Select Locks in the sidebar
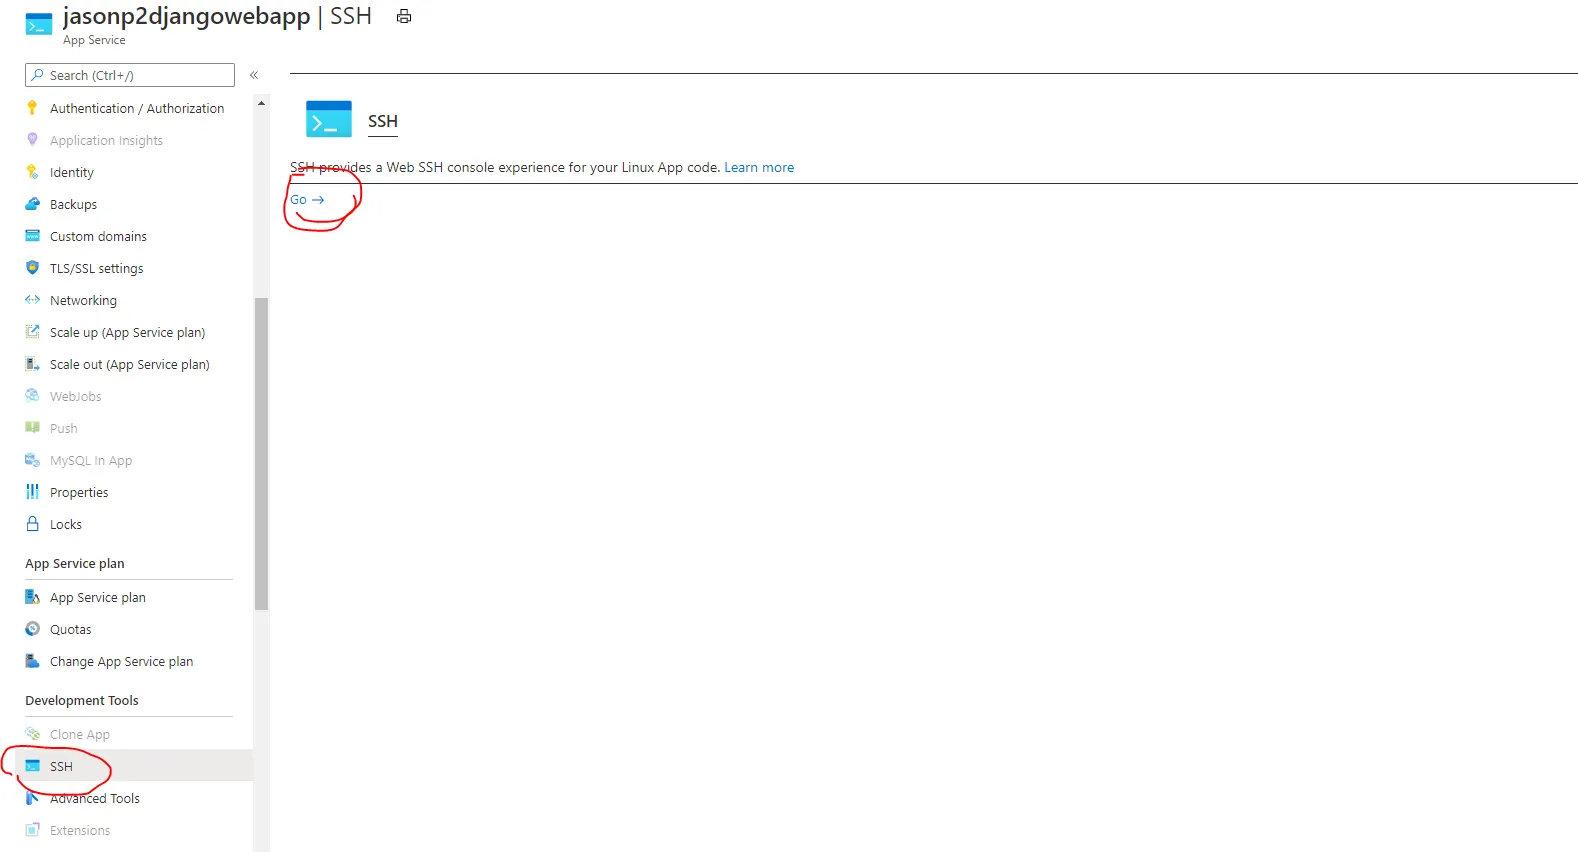Image resolution: width=1578 pixels, height=852 pixels. point(66,524)
